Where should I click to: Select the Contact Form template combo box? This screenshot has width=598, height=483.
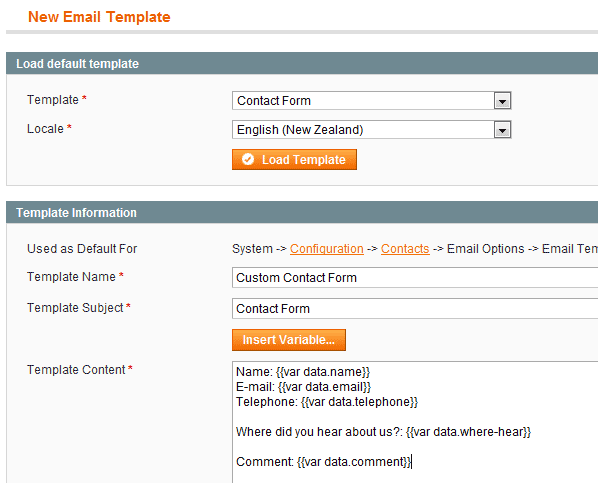[371, 101]
